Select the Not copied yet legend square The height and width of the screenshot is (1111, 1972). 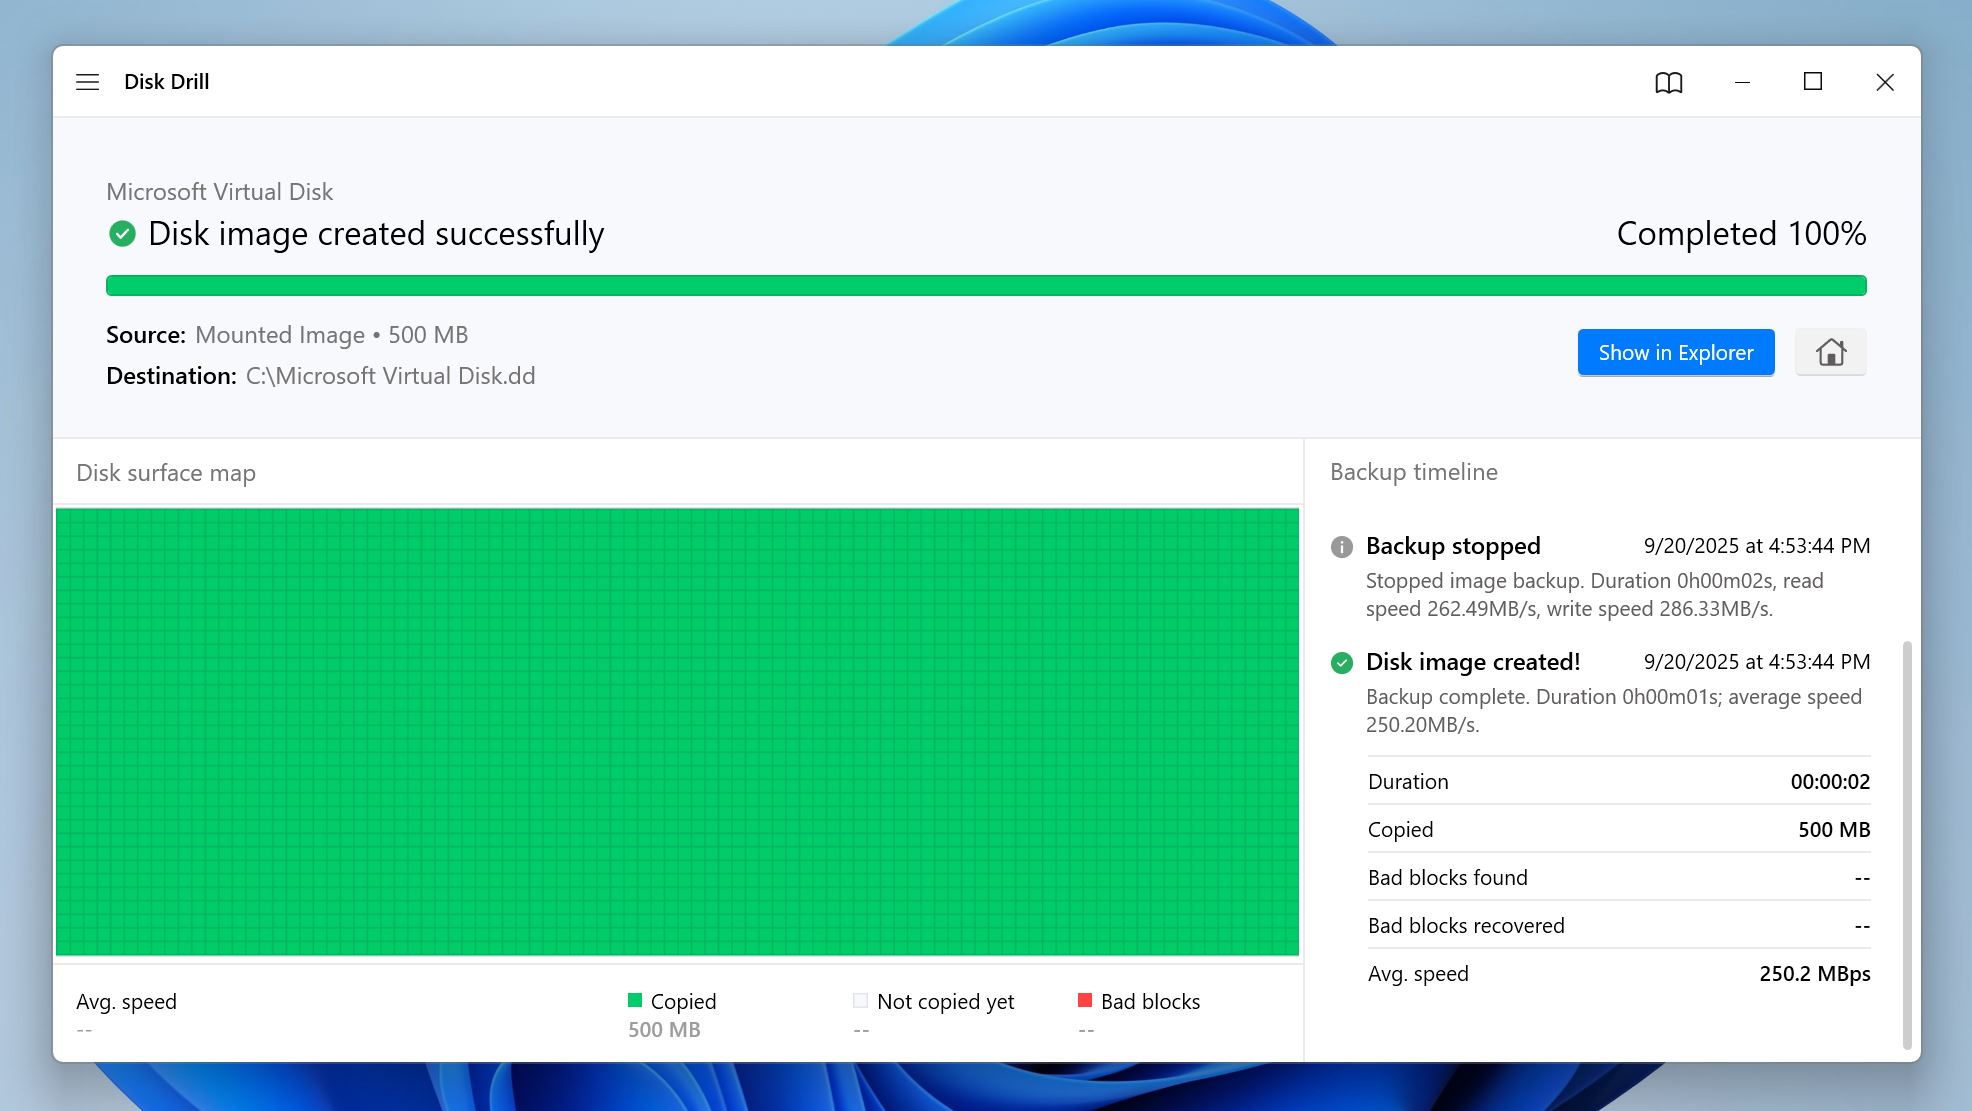click(x=860, y=999)
